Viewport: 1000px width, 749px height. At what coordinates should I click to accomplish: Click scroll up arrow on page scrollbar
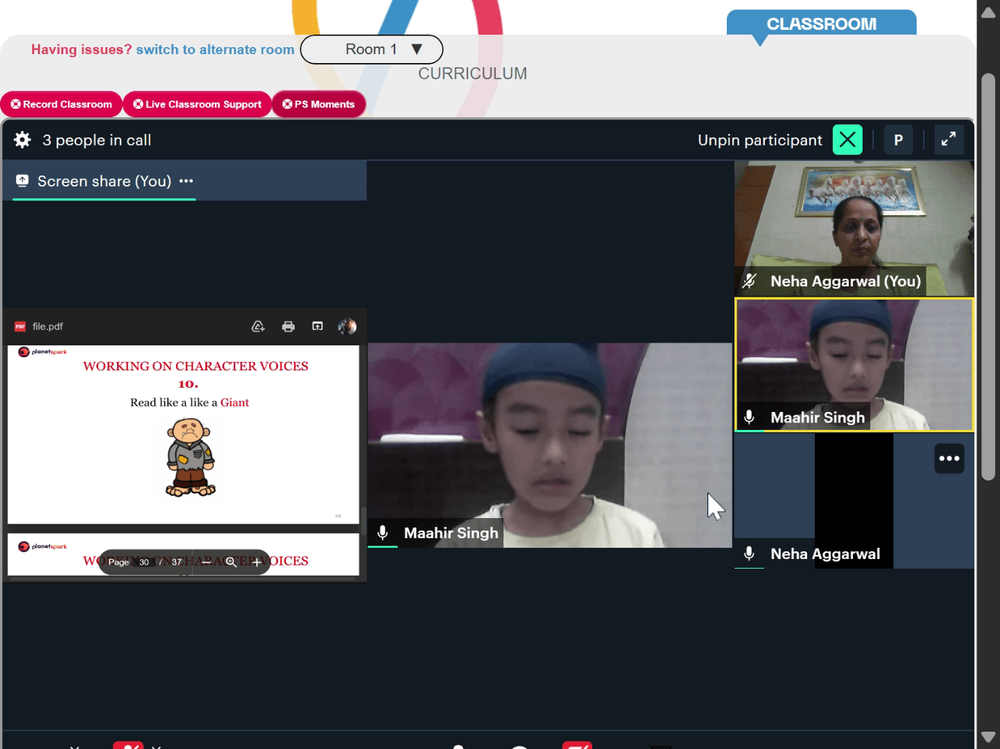(x=988, y=13)
